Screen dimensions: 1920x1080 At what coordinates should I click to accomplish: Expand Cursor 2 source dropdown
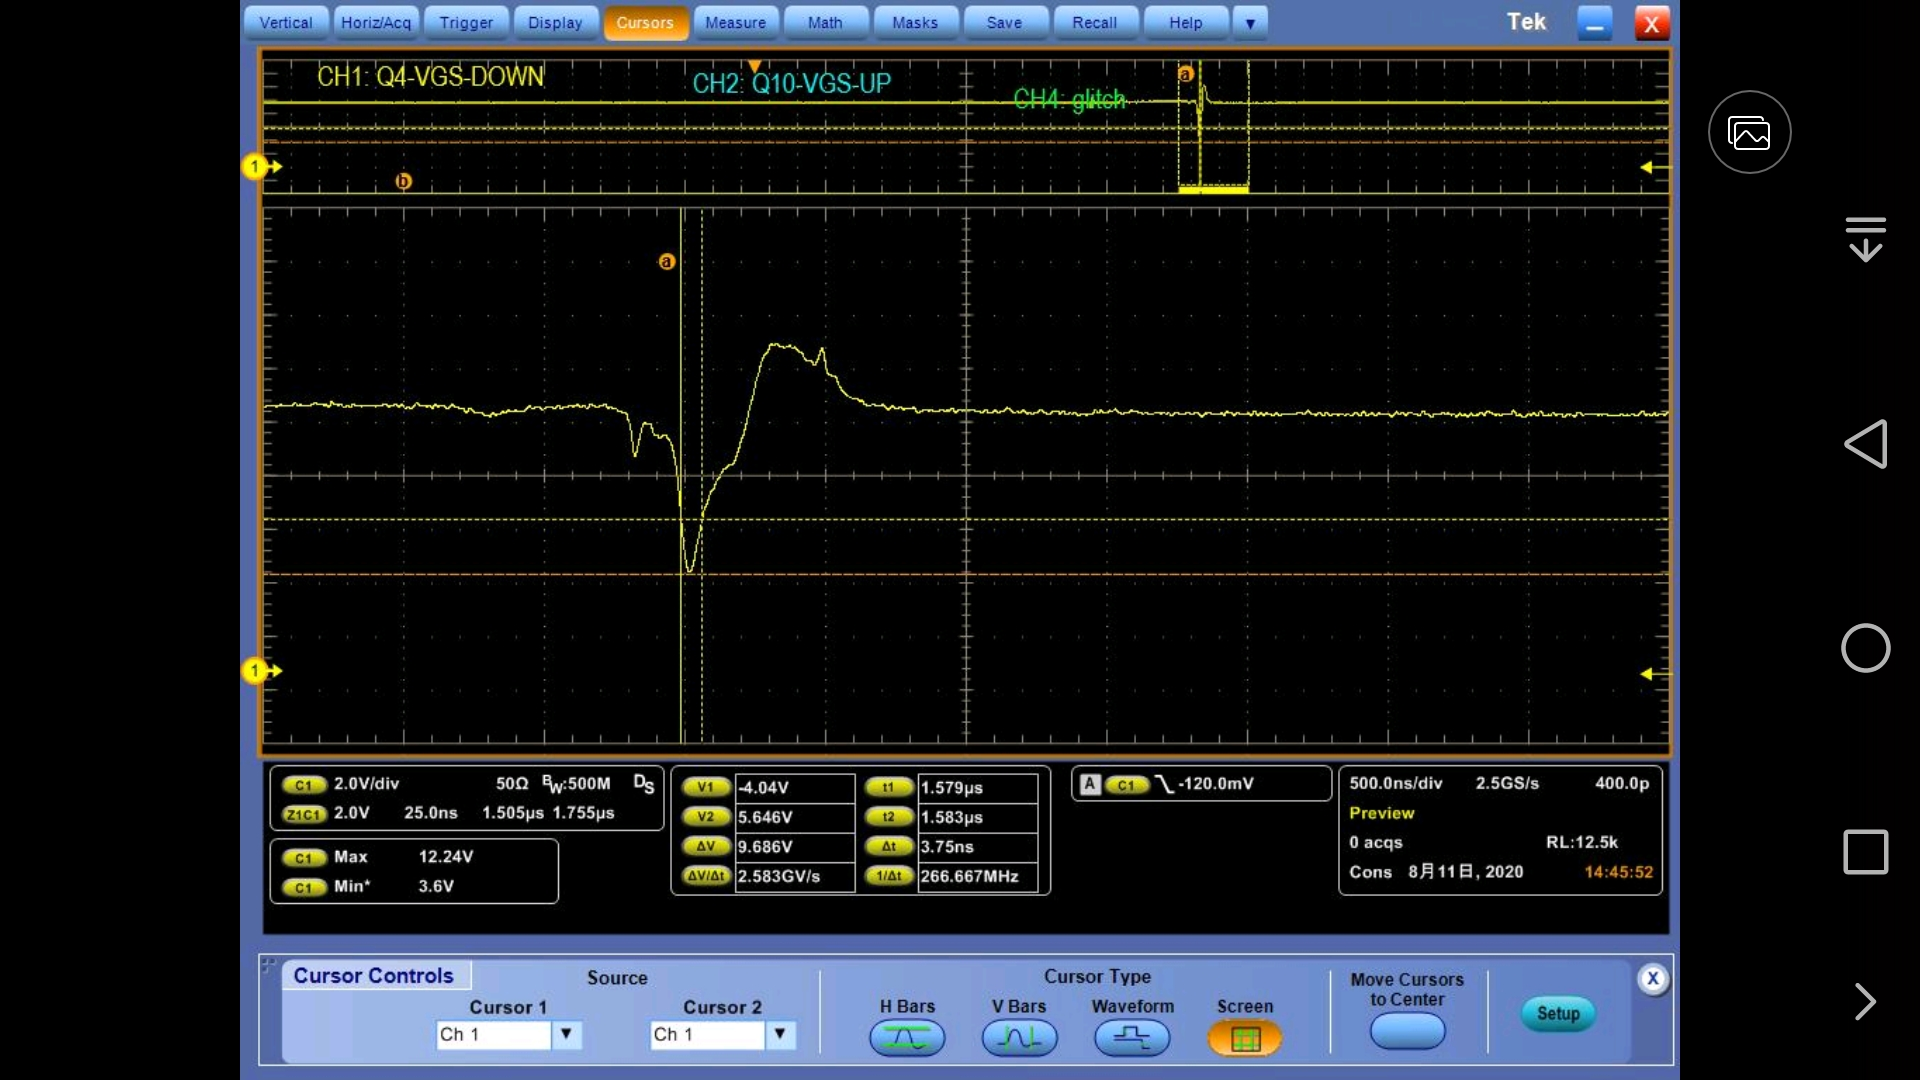tap(780, 1034)
